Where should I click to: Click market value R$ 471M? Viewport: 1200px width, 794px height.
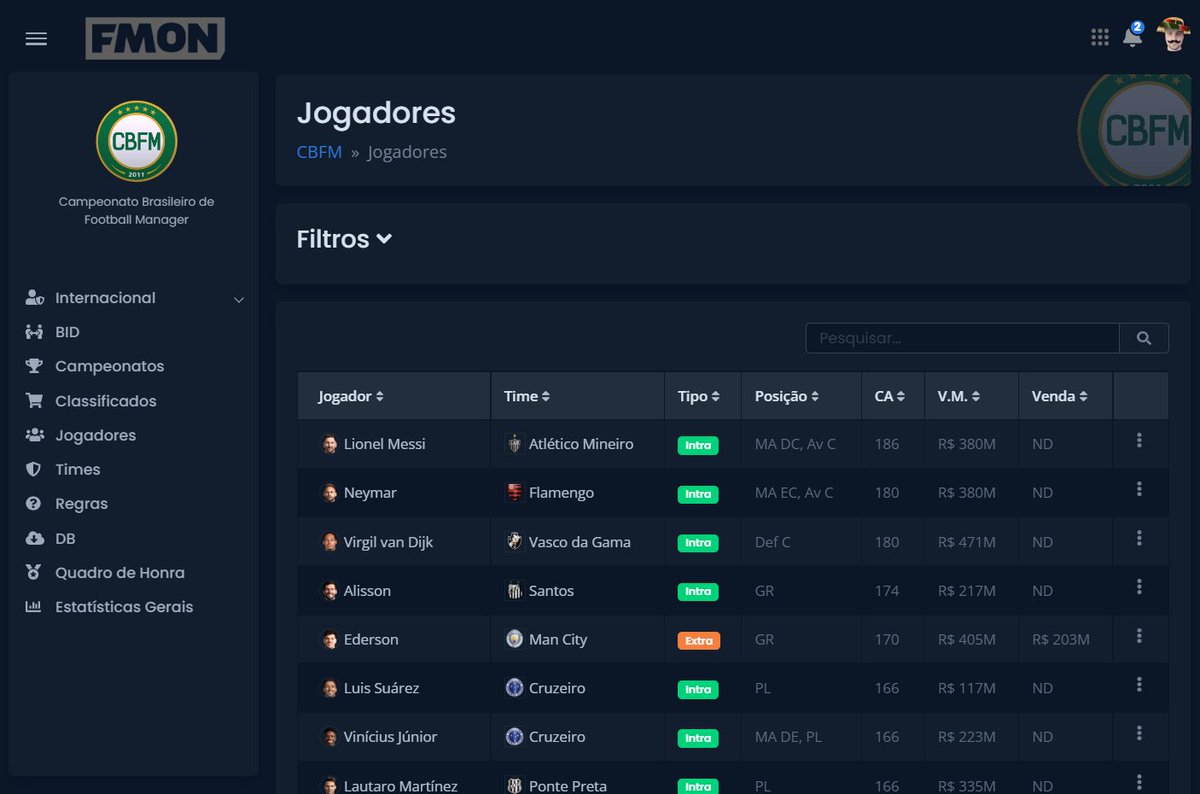pyautogui.click(x=966, y=542)
